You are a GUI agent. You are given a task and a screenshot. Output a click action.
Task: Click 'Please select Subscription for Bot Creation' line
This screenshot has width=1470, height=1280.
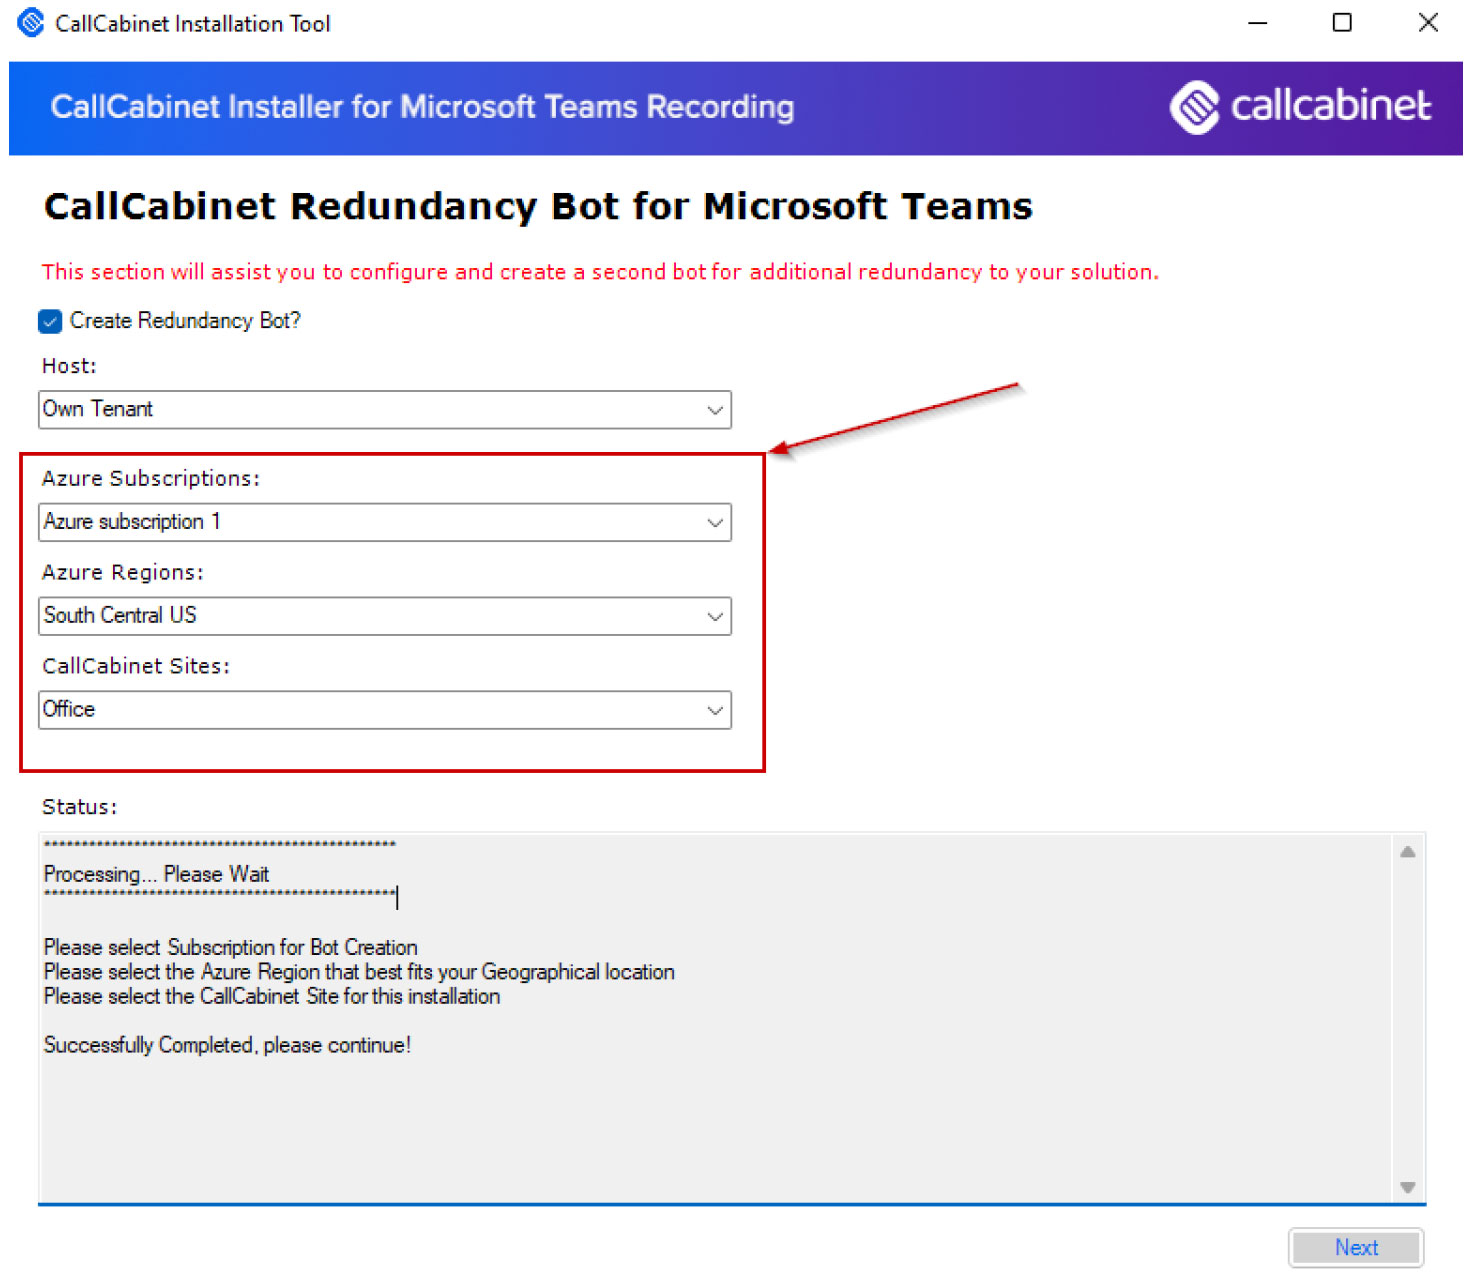(x=230, y=947)
